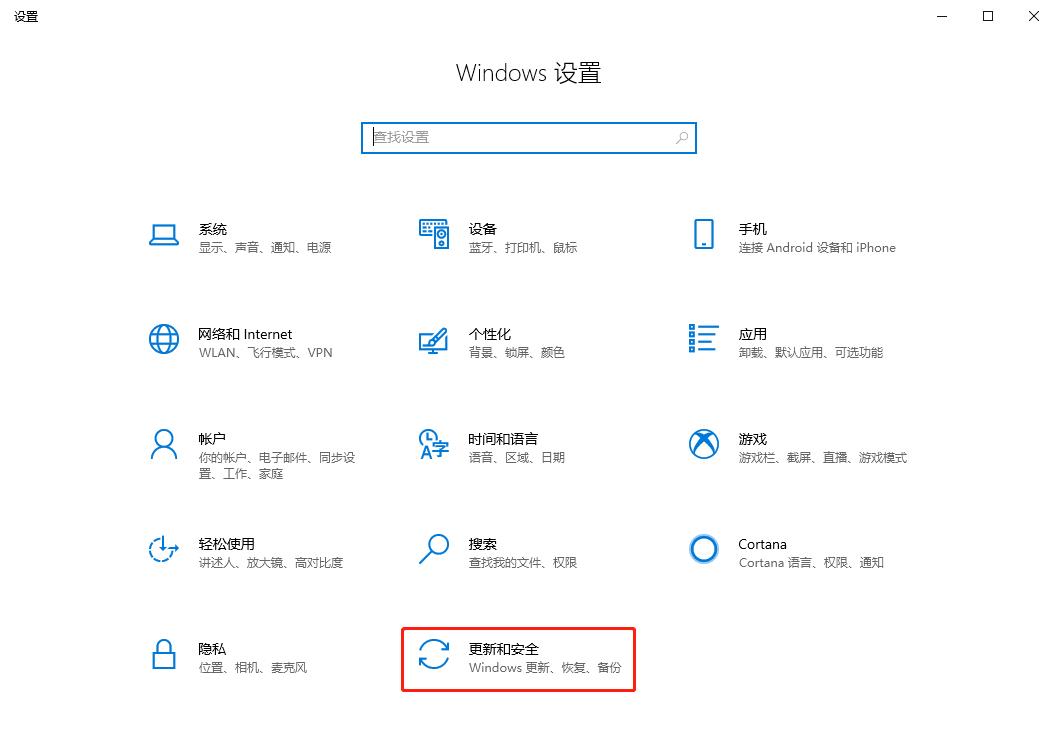Click the 搜索 magnifier icon beside 搜索
This screenshot has height=755, width=1057.
point(433,549)
